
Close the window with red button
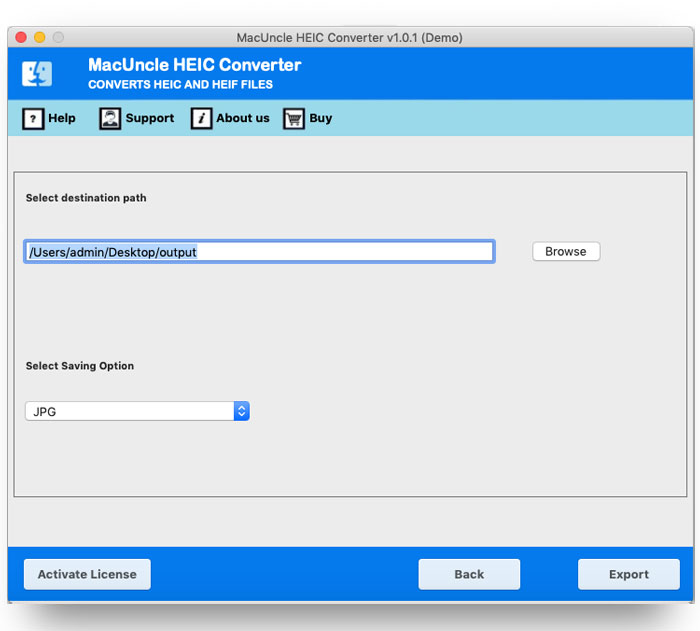21,37
